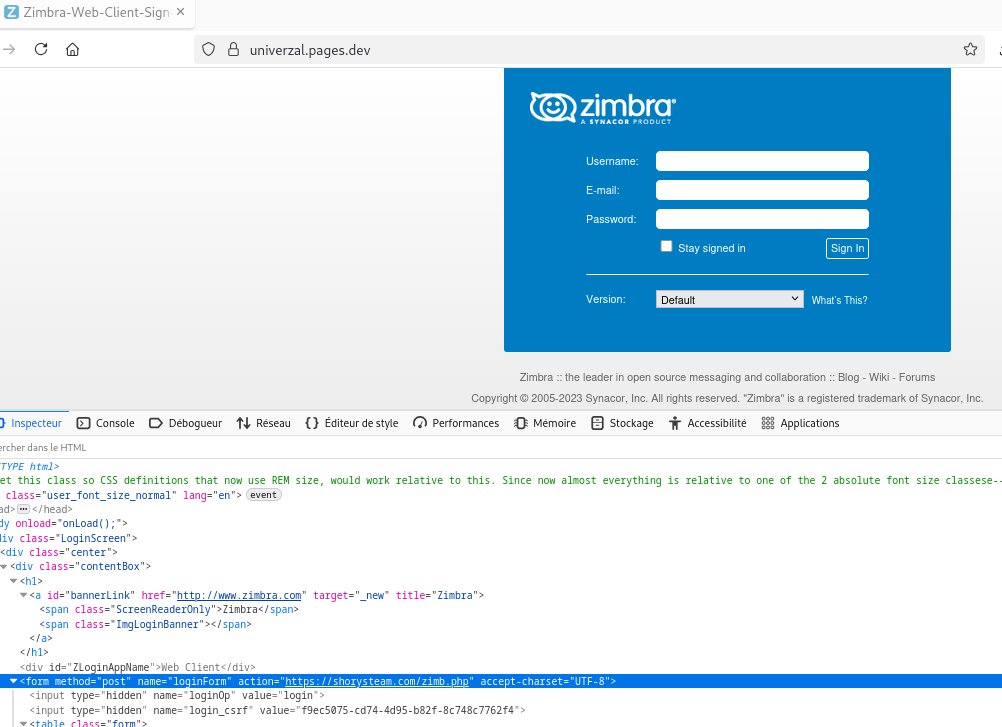Click the event badge on html element
The image size is (1002, 727).
point(263,495)
